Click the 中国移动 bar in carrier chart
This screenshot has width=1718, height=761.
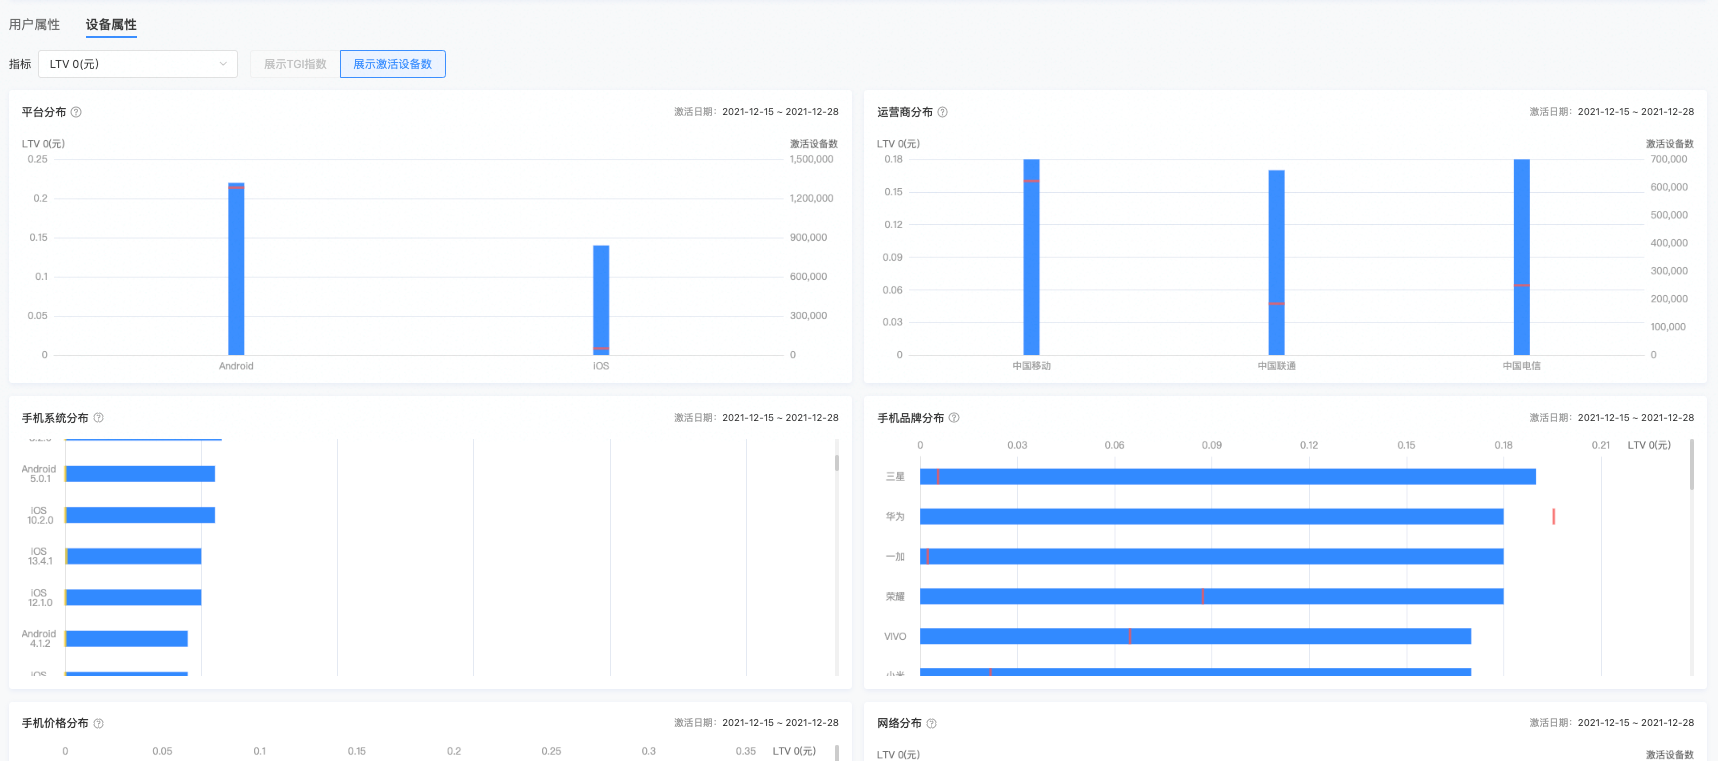tap(1031, 257)
